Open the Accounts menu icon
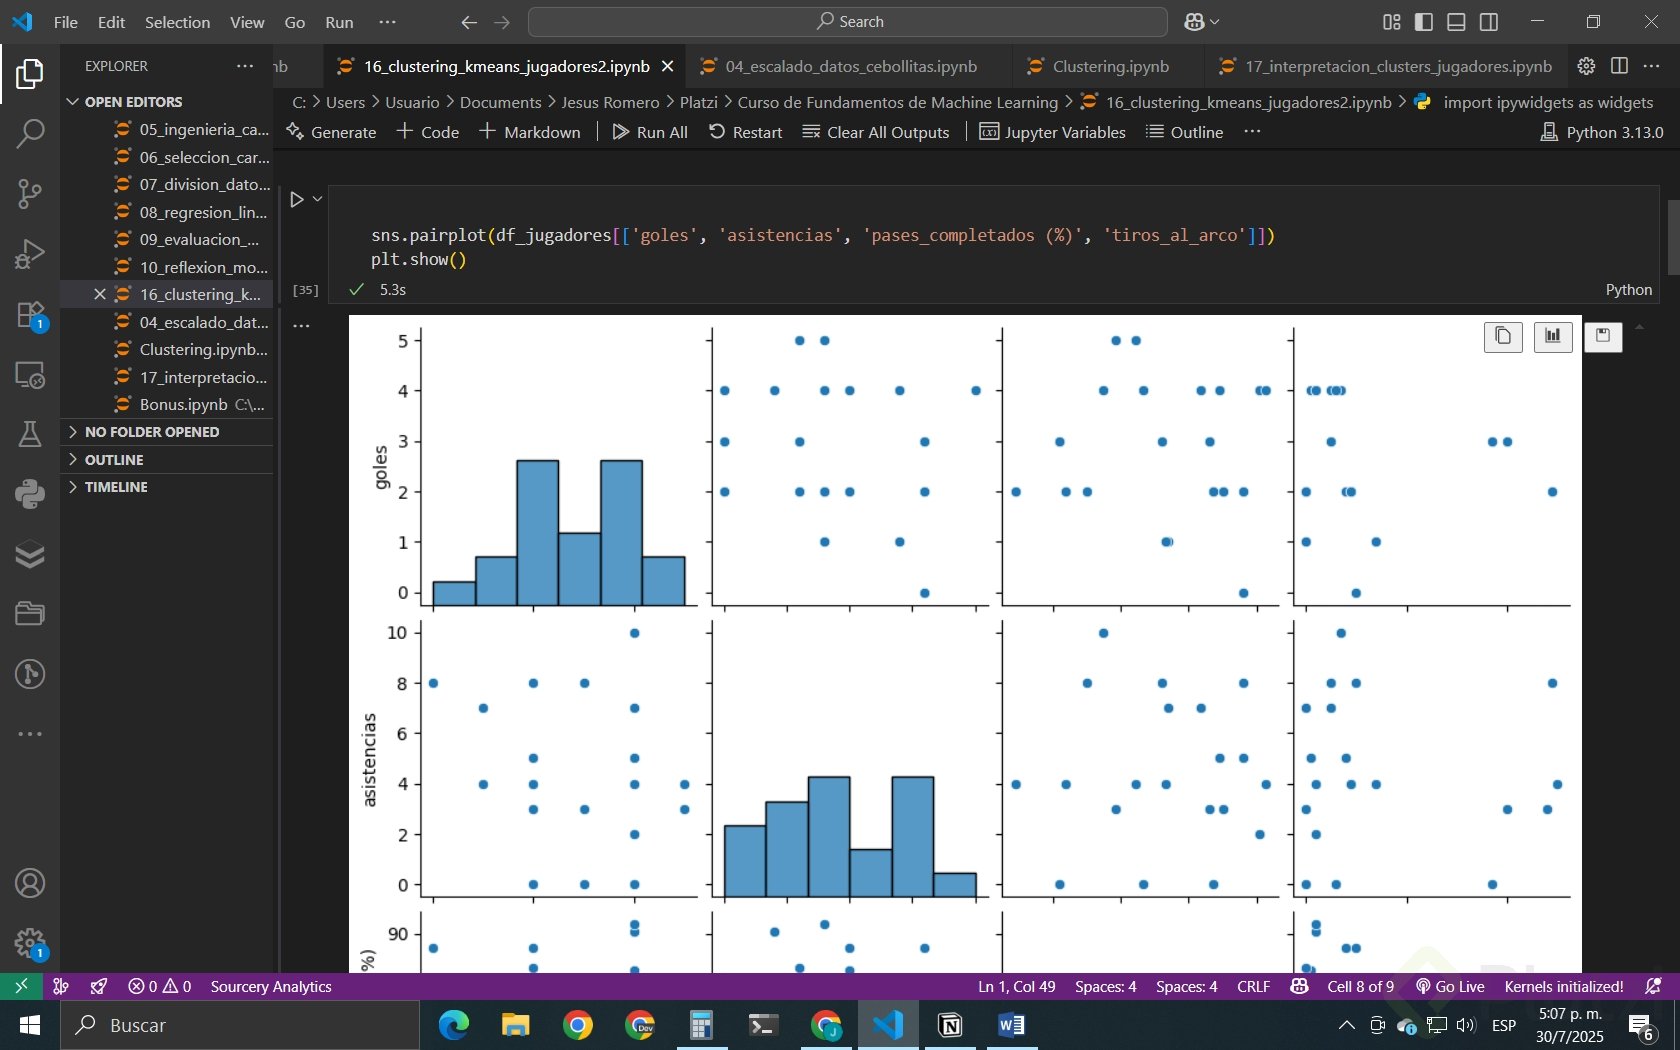Image resolution: width=1680 pixels, height=1050 pixels. click(x=30, y=884)
